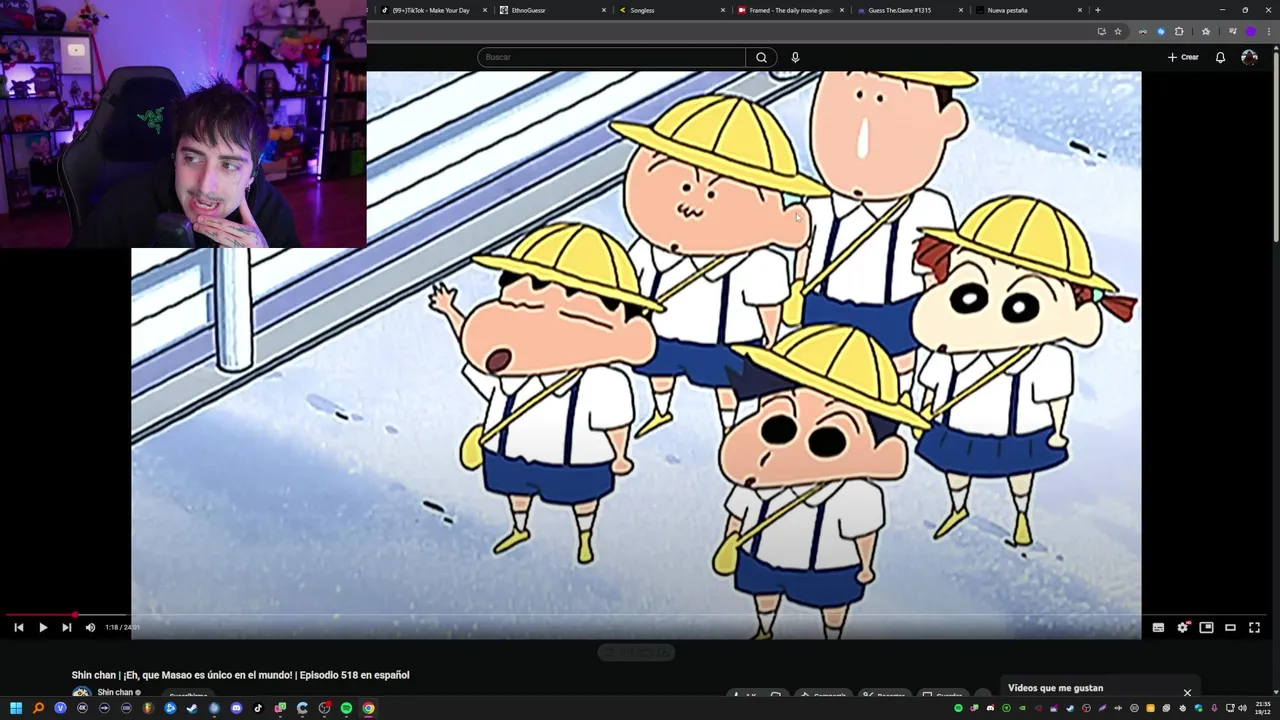The image size is (1280, 720).
Task: Close the Songless tab
Action: pyautogui.click(x=723, y=10)
